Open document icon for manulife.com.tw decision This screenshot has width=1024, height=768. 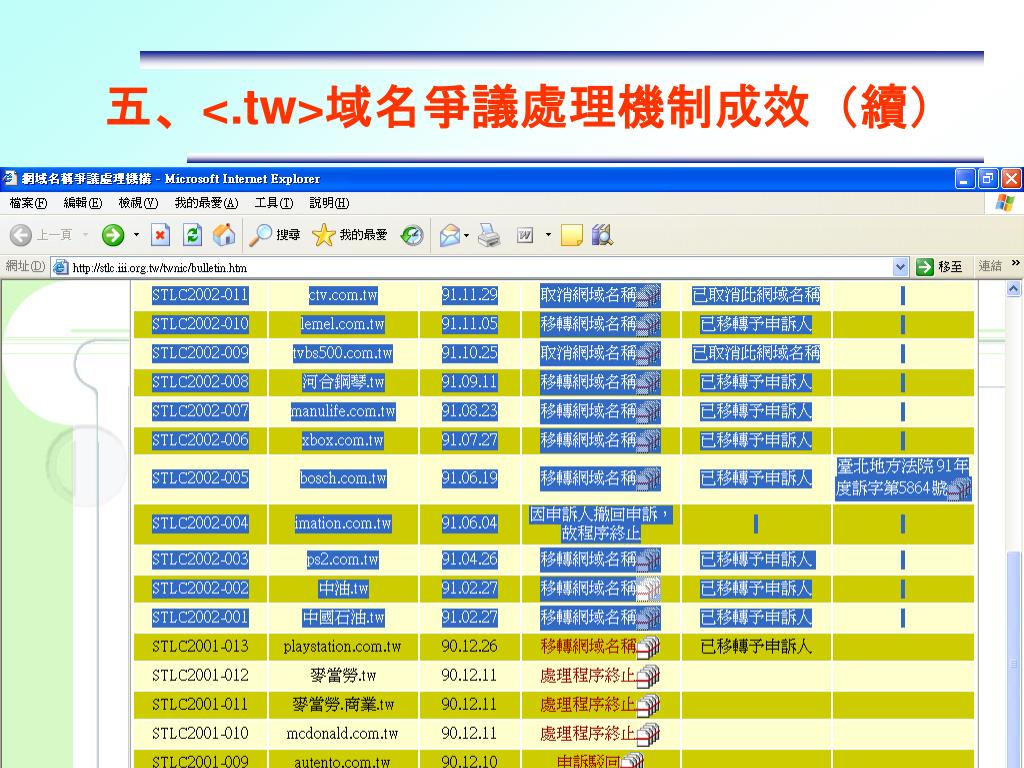pyautogui.click(x=649, y=412)
